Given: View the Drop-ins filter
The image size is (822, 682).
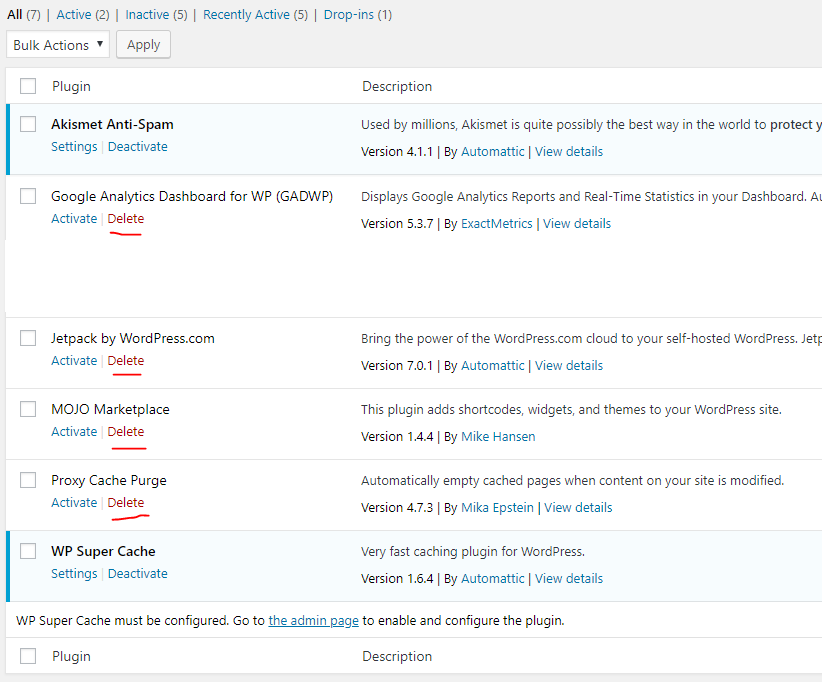Looking at the screenshot, I should point(349,15).
